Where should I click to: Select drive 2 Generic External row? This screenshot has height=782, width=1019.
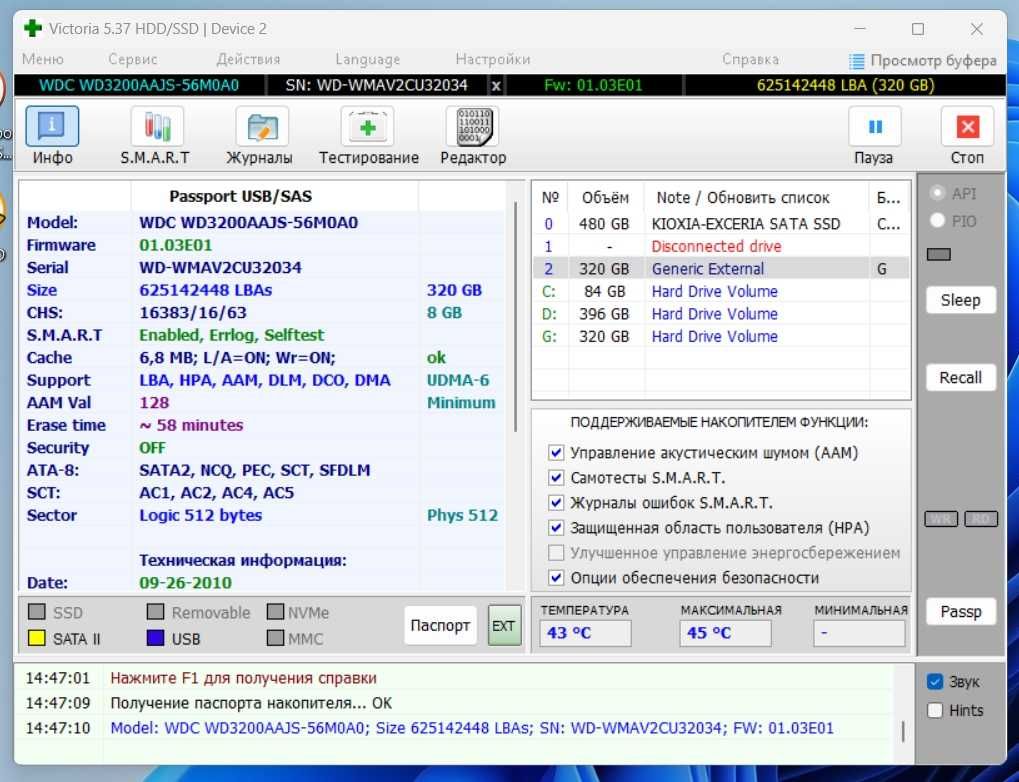pyautogui.click(x=721, y=268)
